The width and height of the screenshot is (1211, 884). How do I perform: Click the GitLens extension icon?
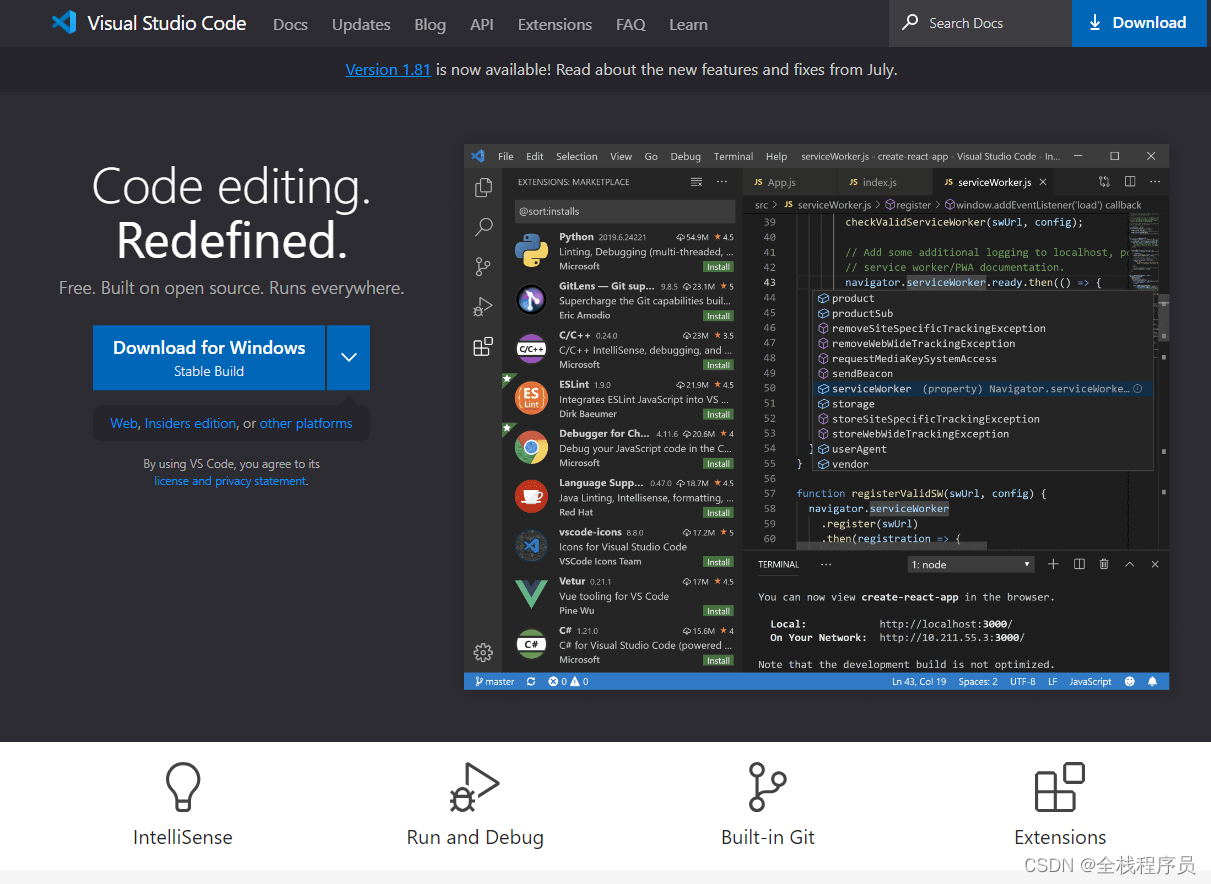531,299
